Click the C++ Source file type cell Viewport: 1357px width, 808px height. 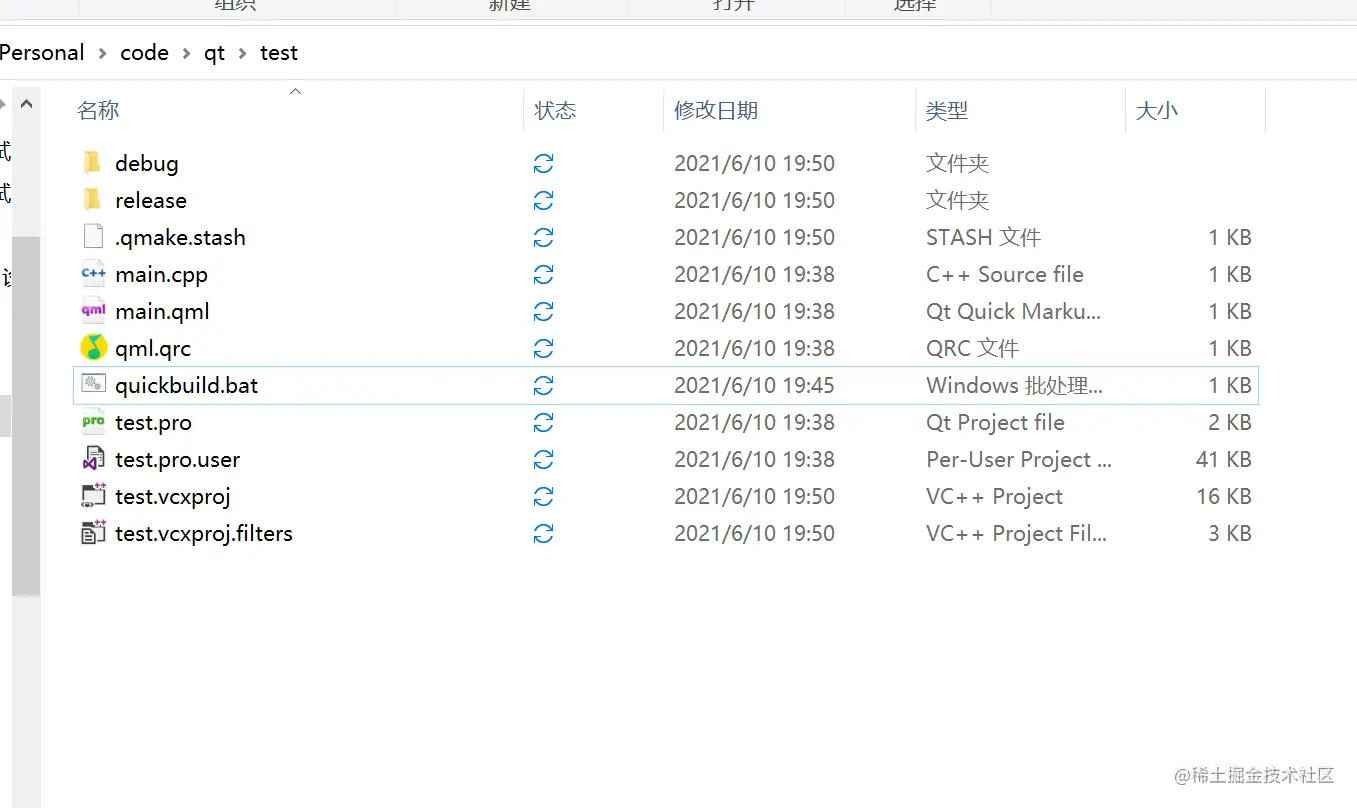coord(1004,274)
